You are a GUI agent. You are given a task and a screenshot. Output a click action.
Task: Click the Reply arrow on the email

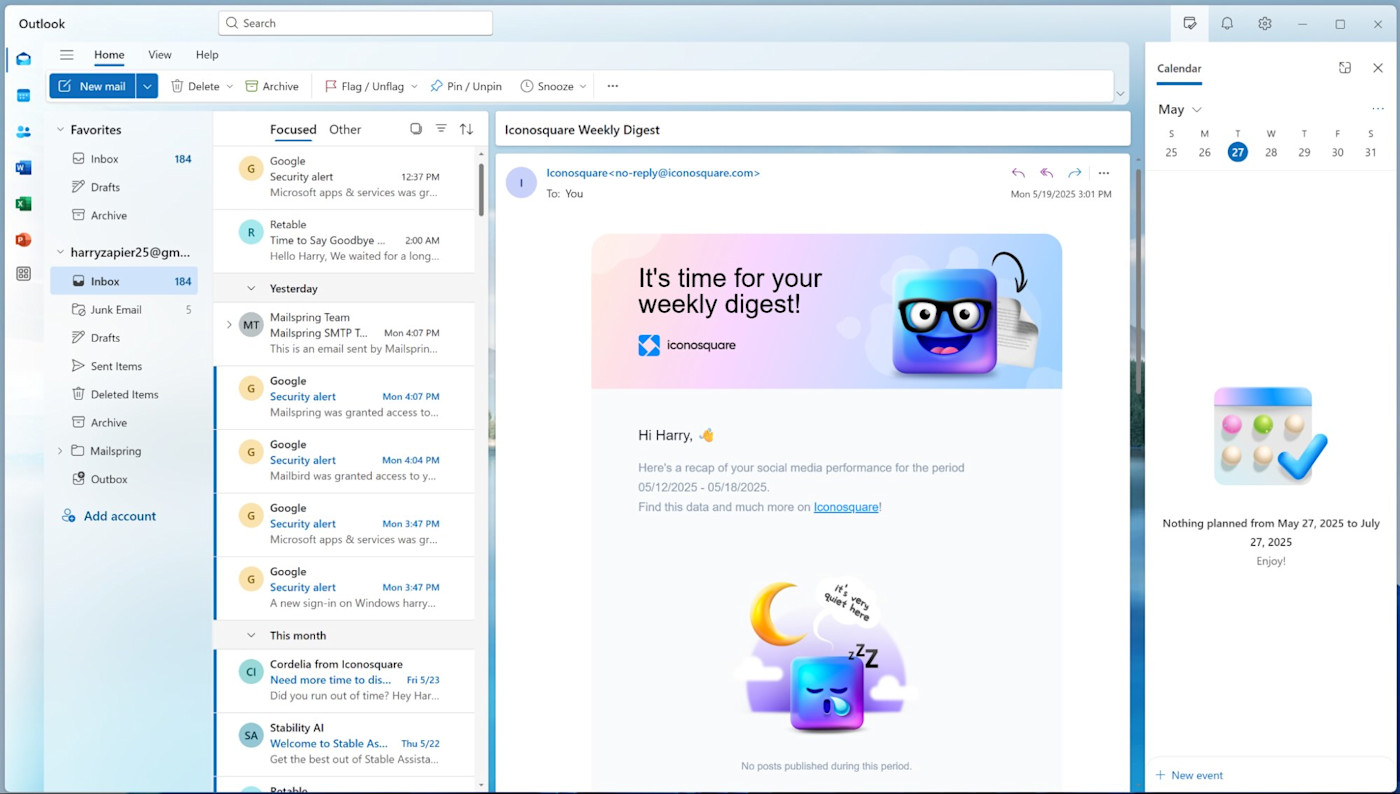[1018, 173]
